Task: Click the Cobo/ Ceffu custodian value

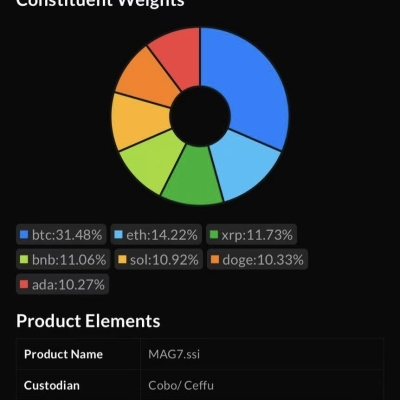Action: [181, 385]
